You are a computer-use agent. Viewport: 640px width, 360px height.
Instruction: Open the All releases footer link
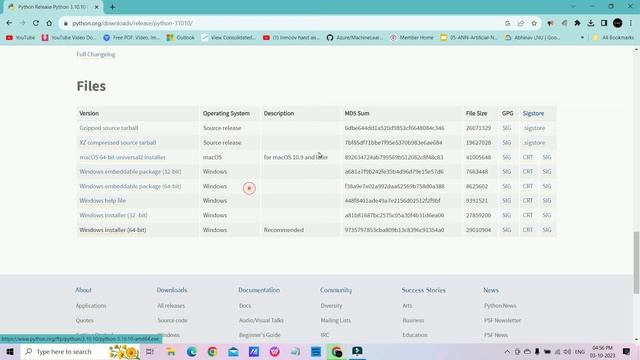click(171, 306)
